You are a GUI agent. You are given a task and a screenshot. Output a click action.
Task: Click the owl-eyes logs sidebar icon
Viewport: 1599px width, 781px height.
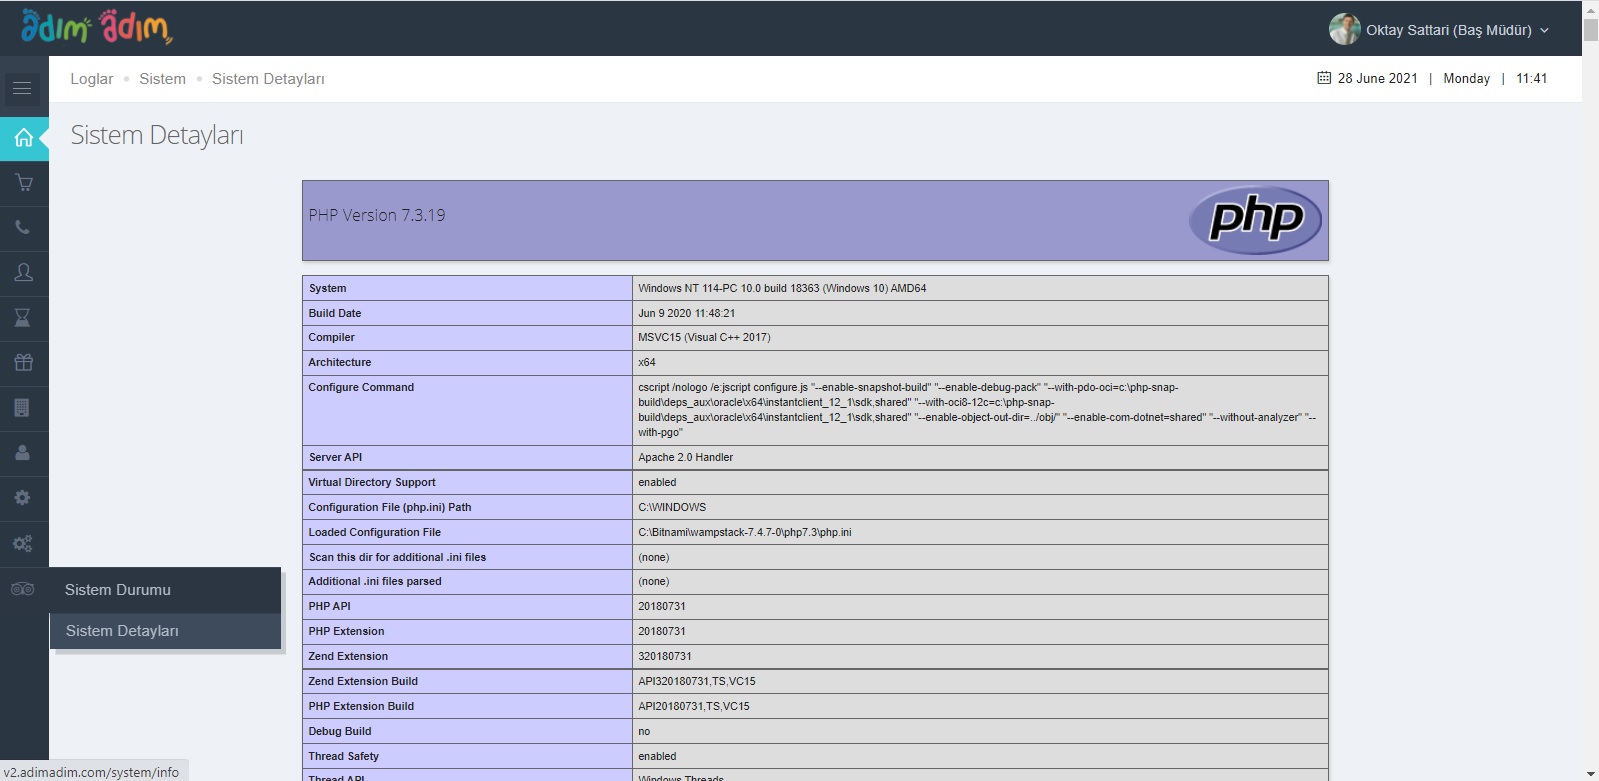tap(23, 589)
